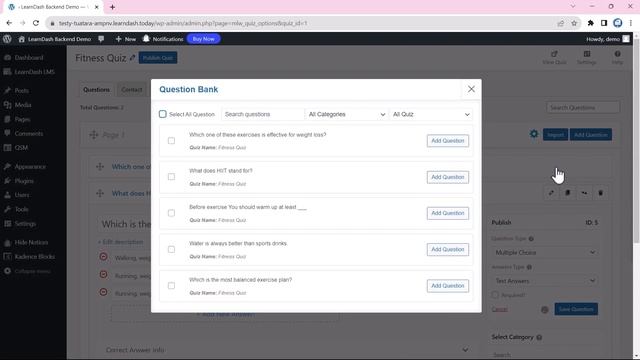Edit the Fitness Quiz name pencil icon
This screenshot has width=640, height=360.
pos(132,58)
